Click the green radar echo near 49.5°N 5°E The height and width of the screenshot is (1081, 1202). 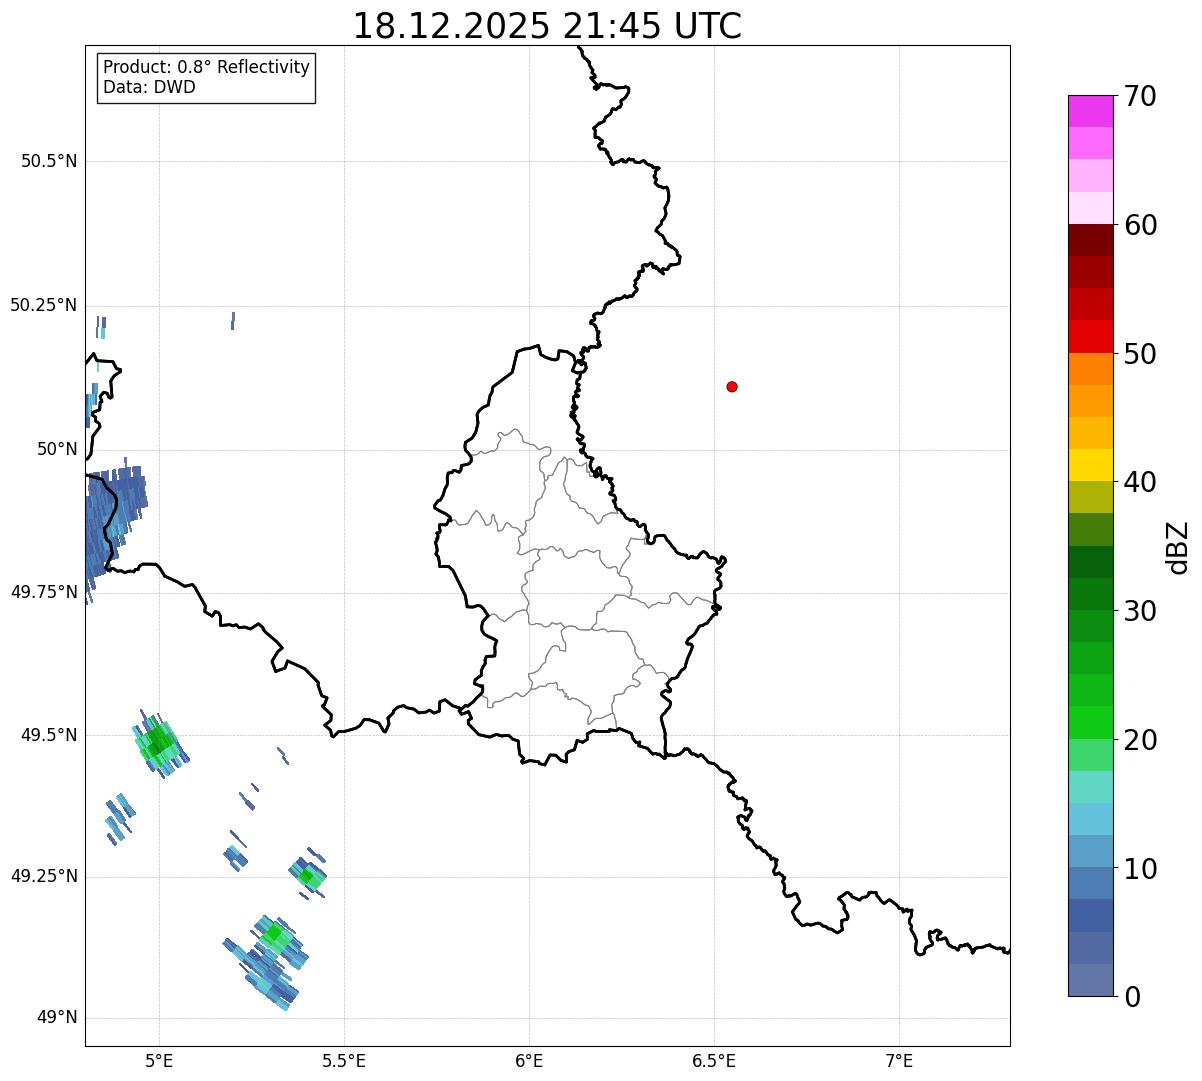pos(158,742)
